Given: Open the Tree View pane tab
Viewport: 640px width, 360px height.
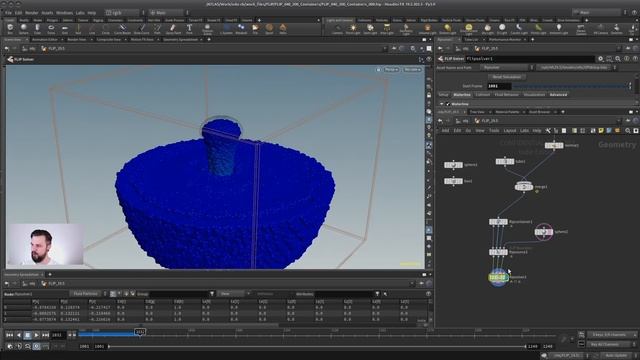Looking at the screenshot, I should pyautogui.click(x=477, y=112).
